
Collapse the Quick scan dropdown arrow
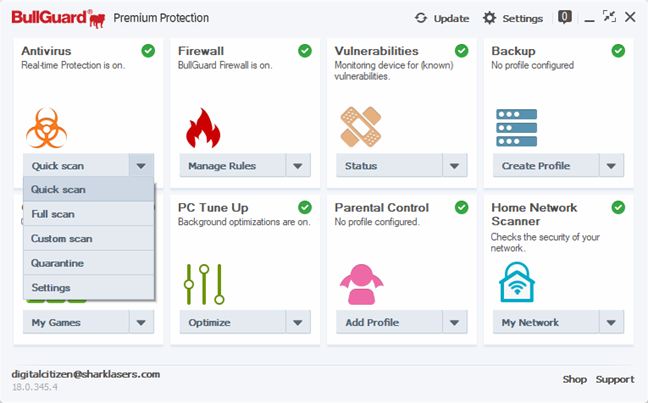pos(141,166)
